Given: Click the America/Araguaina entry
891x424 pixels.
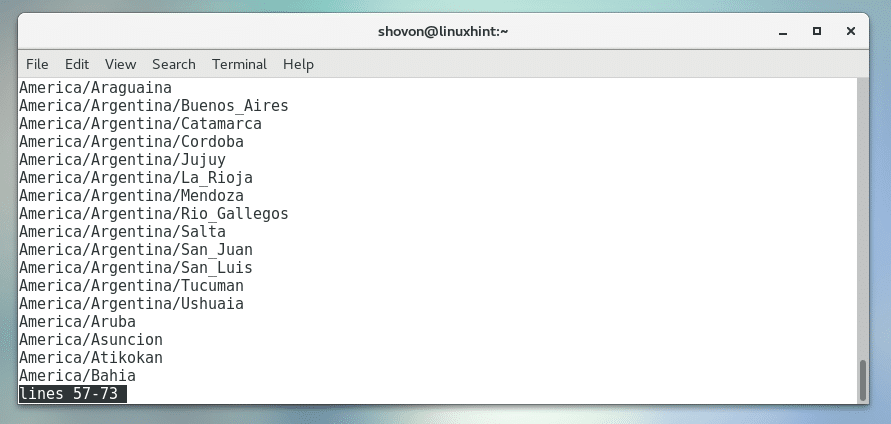Looking at the screenshot, I should [95, 88].
